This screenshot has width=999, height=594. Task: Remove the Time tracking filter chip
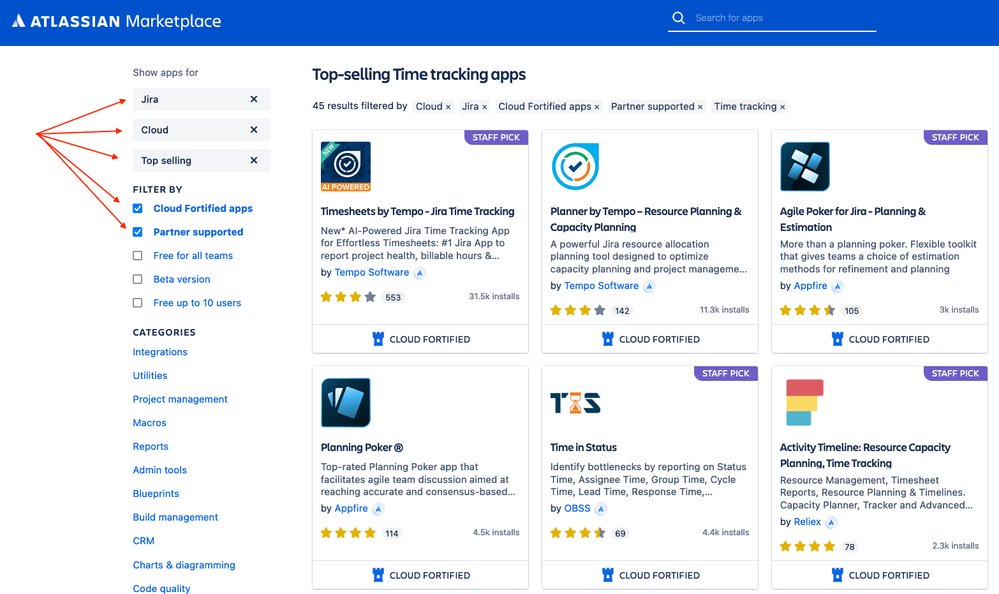click(782, 107)
